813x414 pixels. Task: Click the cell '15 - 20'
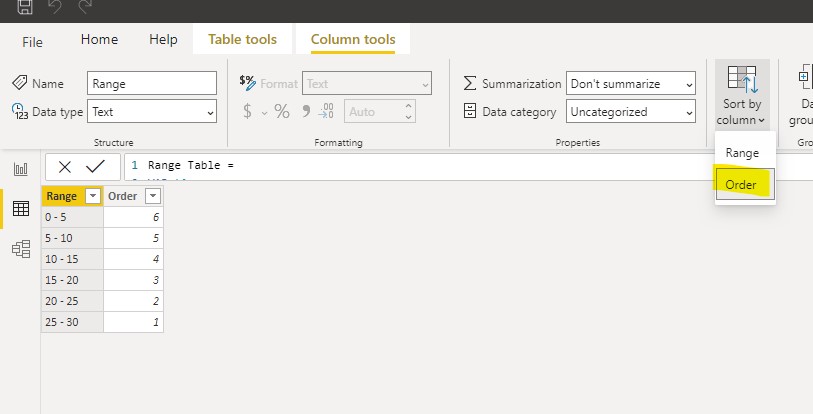(x=72, y=280)
